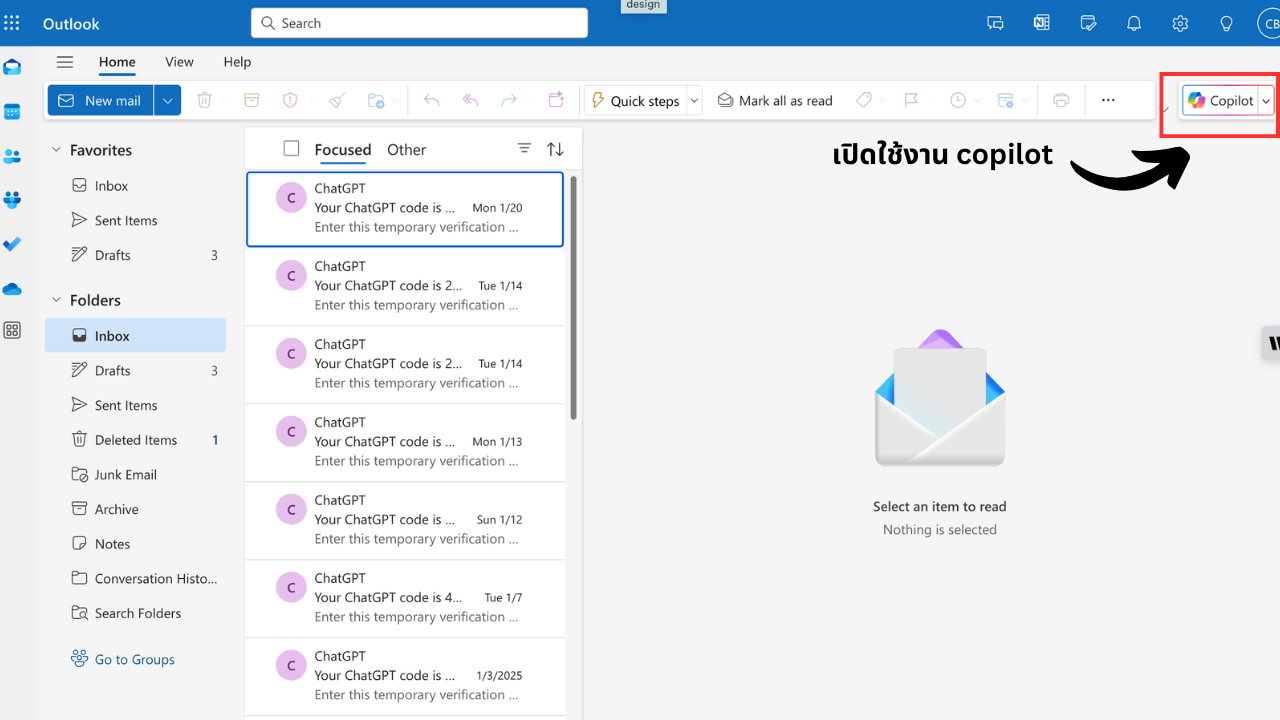The height and width of the screenshot is (720, 1280).
Task: Collapse the Folders section
Action: 56,300
